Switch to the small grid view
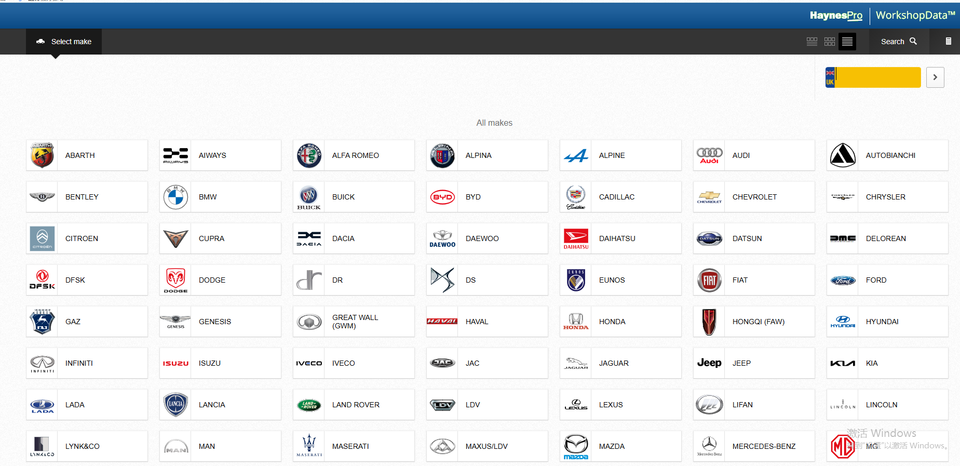Screen dimensions: 960x466 812,41
